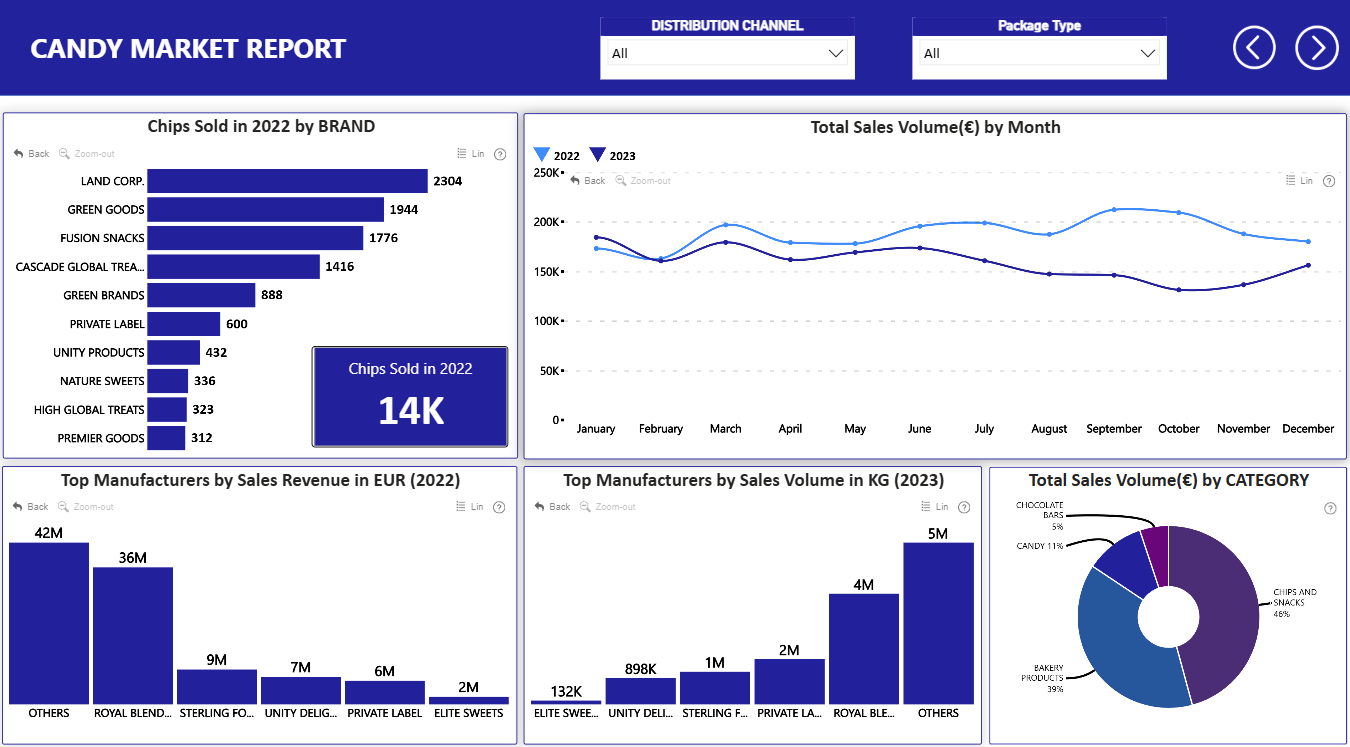The image size is (1350, 747).
Task: Open the Distribution Channel dropdown
Action: 727,53
